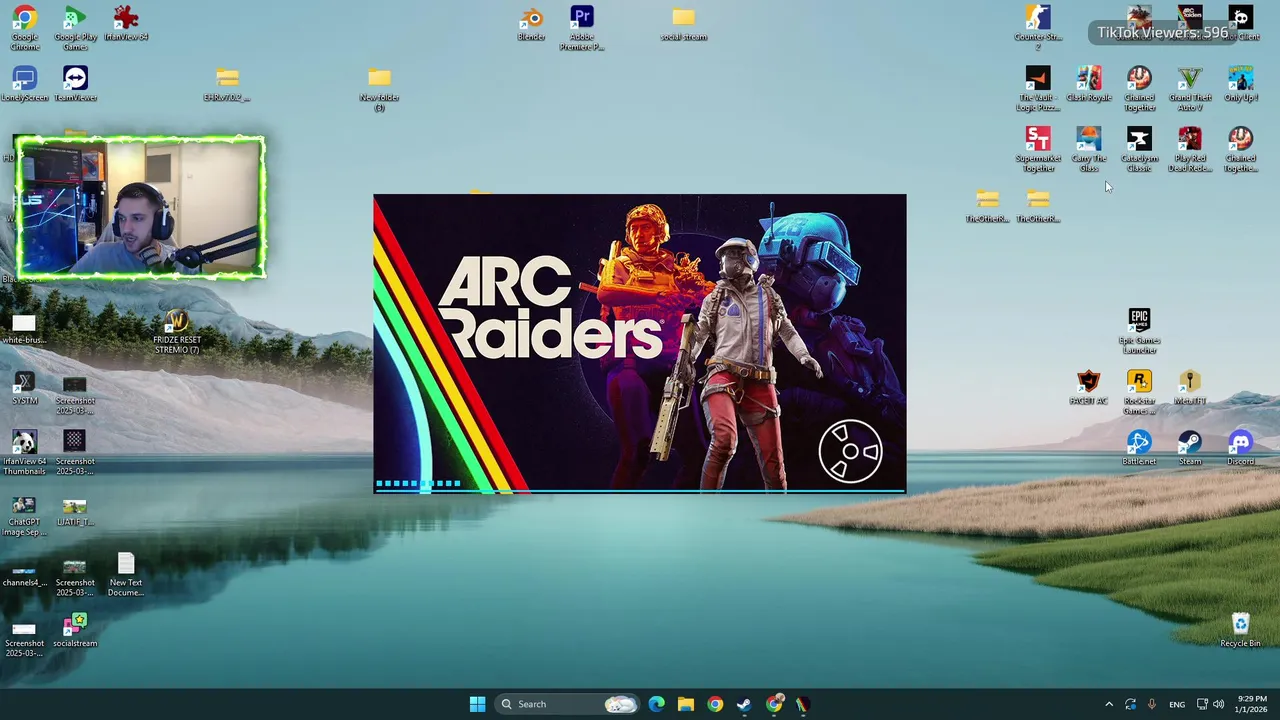Open The Vault Logic Puzzle shortcut

(1038, 89)
